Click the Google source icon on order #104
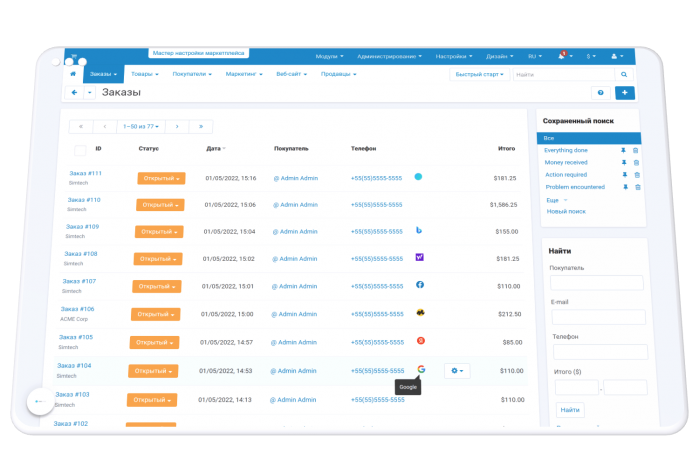The width and height of the screenshot is (700, 466). point(421,369)
